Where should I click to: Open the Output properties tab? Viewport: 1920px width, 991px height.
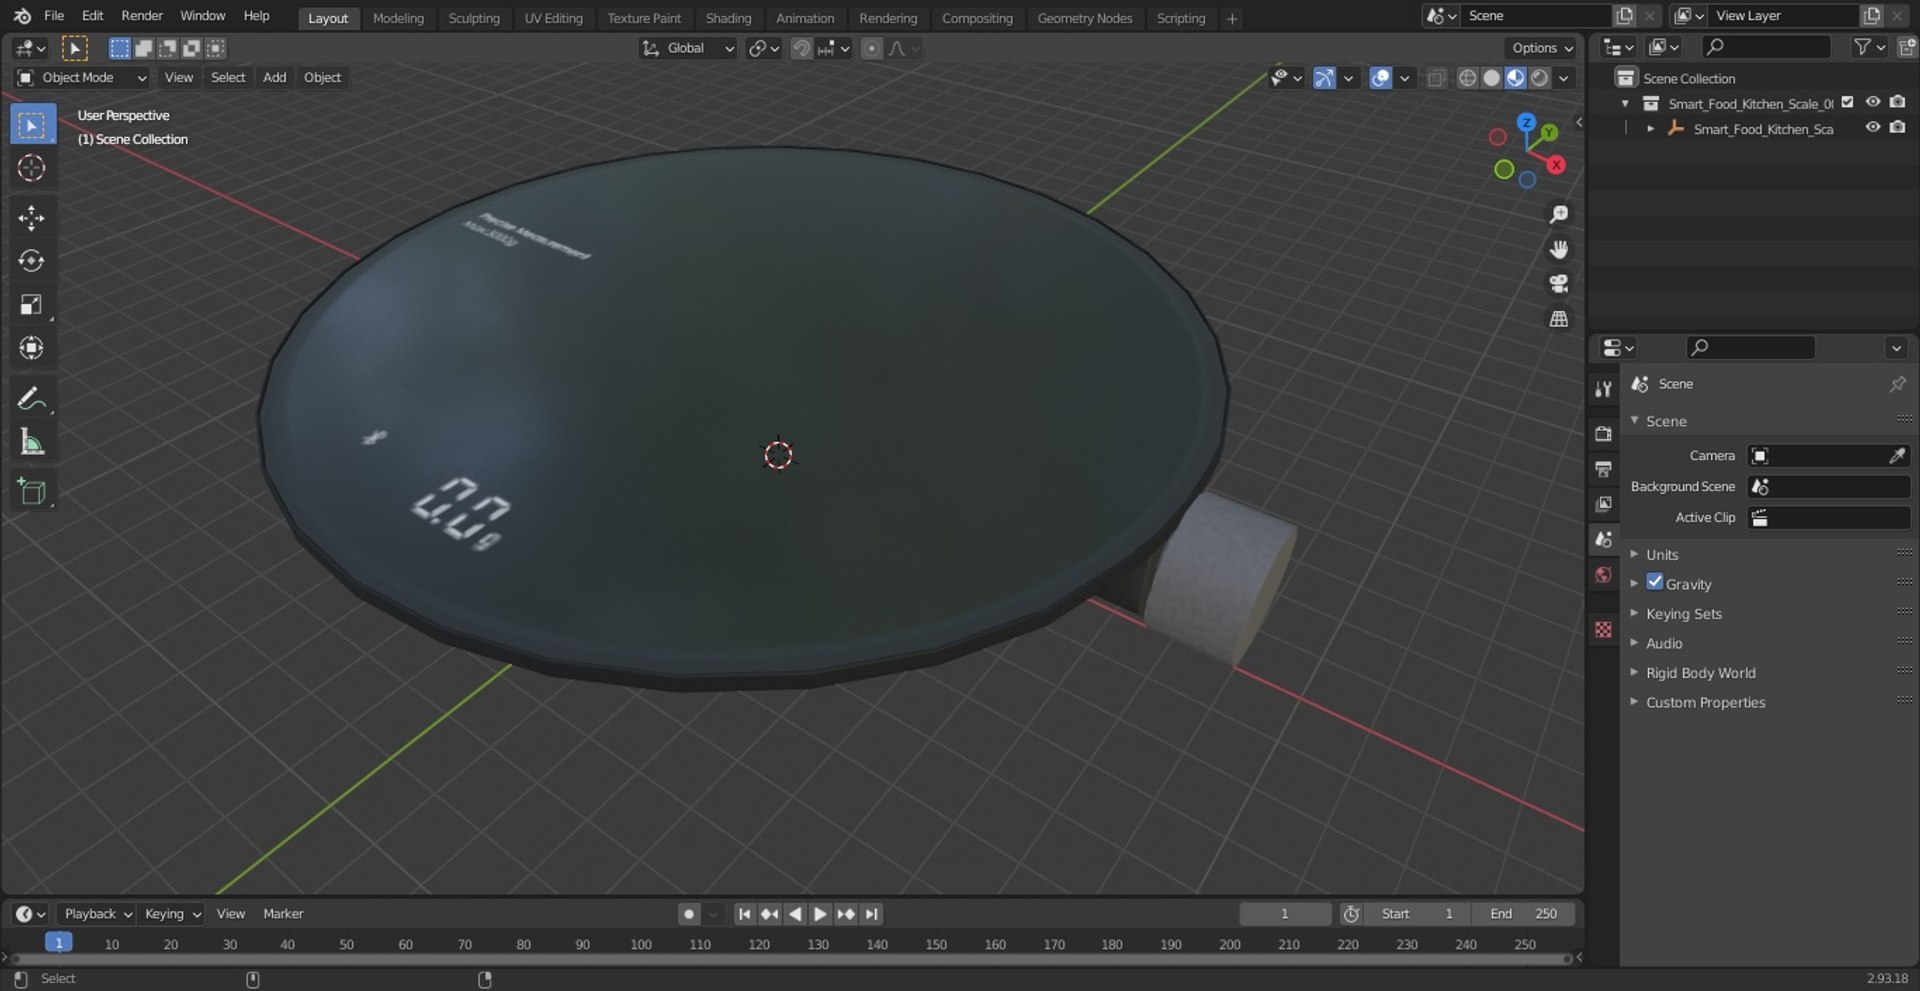1603,469
